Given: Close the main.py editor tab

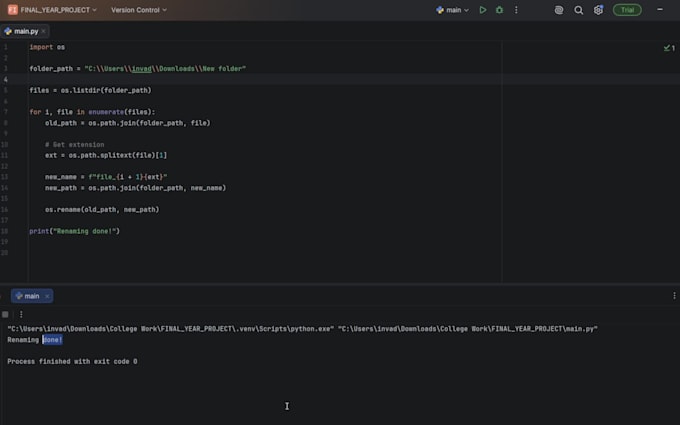Looking at the screenshot, I should [x=43, y=31].
